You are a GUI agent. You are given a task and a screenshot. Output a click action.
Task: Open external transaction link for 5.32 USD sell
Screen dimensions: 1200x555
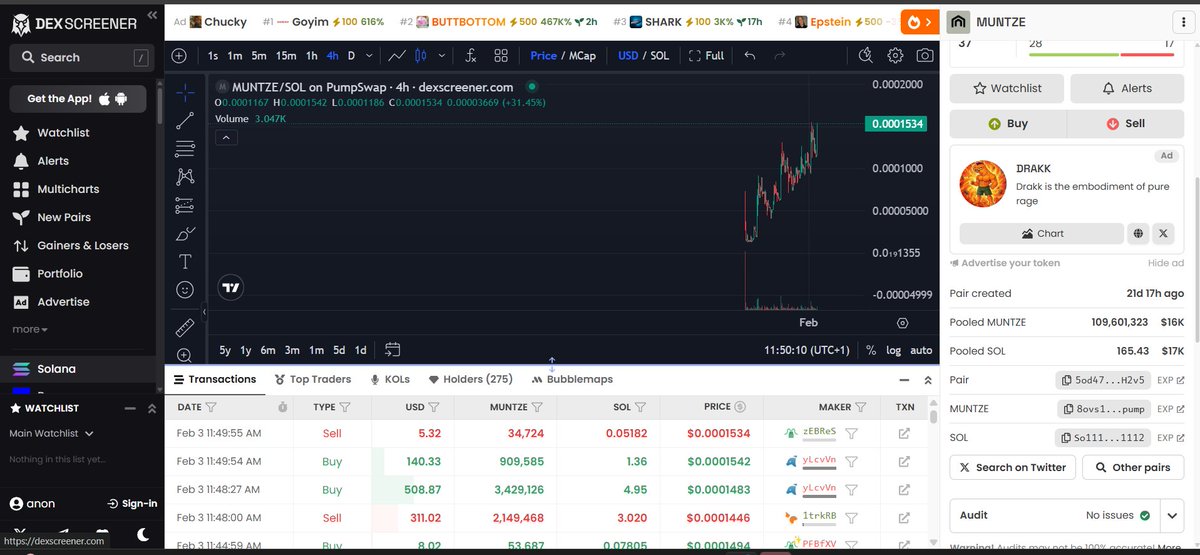(904, 433)
